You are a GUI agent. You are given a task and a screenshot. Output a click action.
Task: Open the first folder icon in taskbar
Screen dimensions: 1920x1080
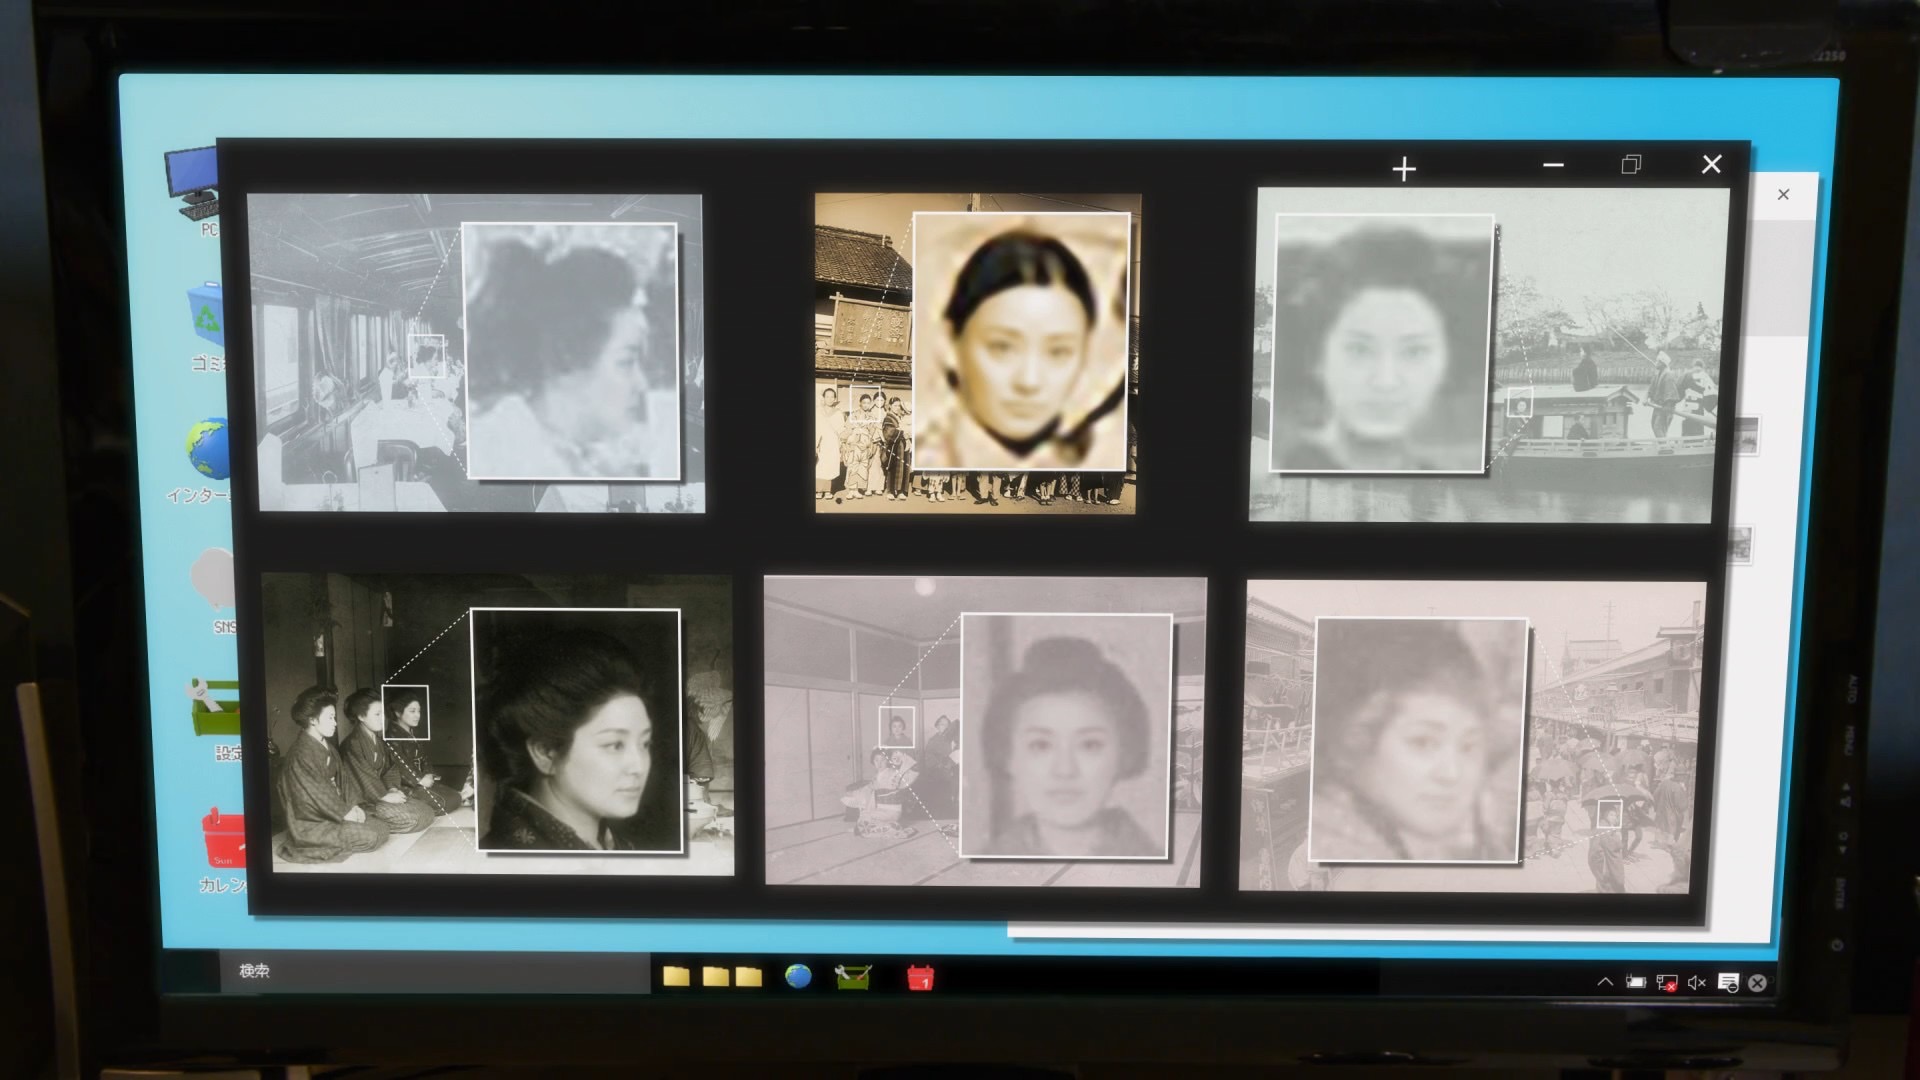pyautogui.click(x=676, y=976)
